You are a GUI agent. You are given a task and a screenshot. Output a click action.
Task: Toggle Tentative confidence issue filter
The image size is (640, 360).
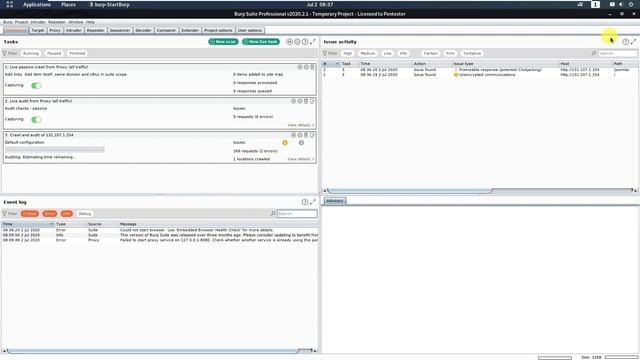click(x=472, y=53)
